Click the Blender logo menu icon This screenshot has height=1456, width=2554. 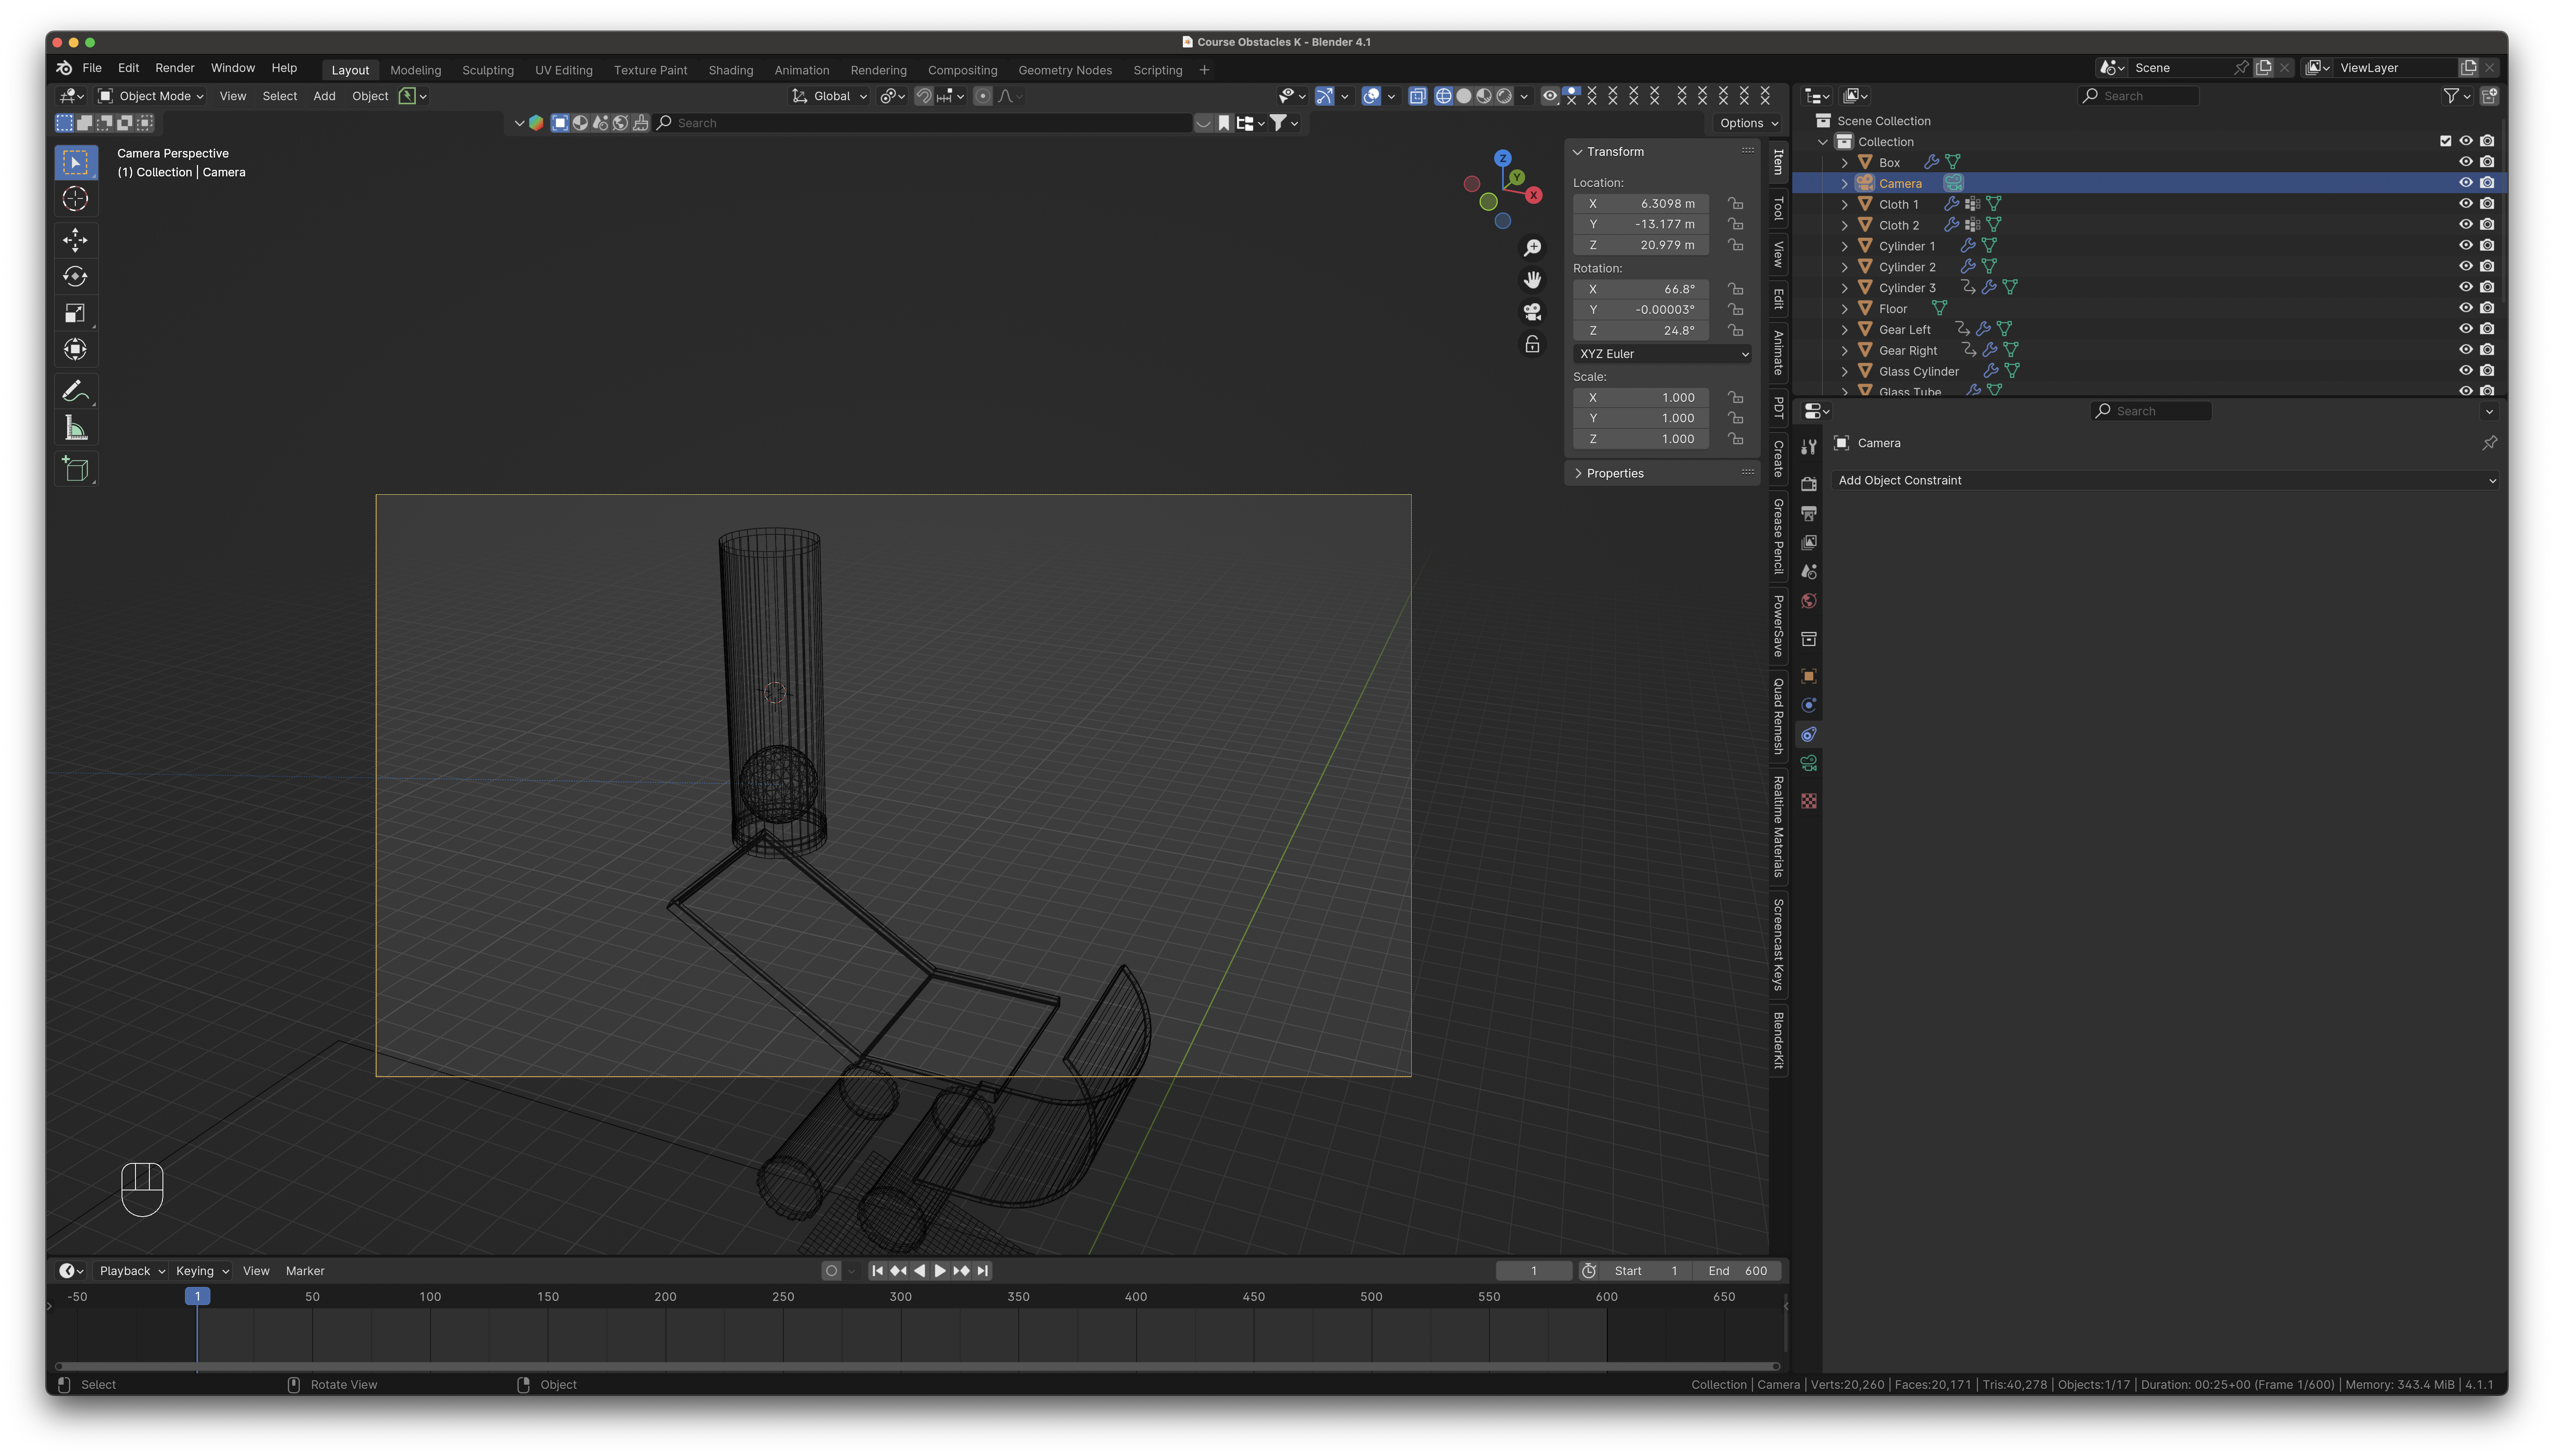(64, 68)
